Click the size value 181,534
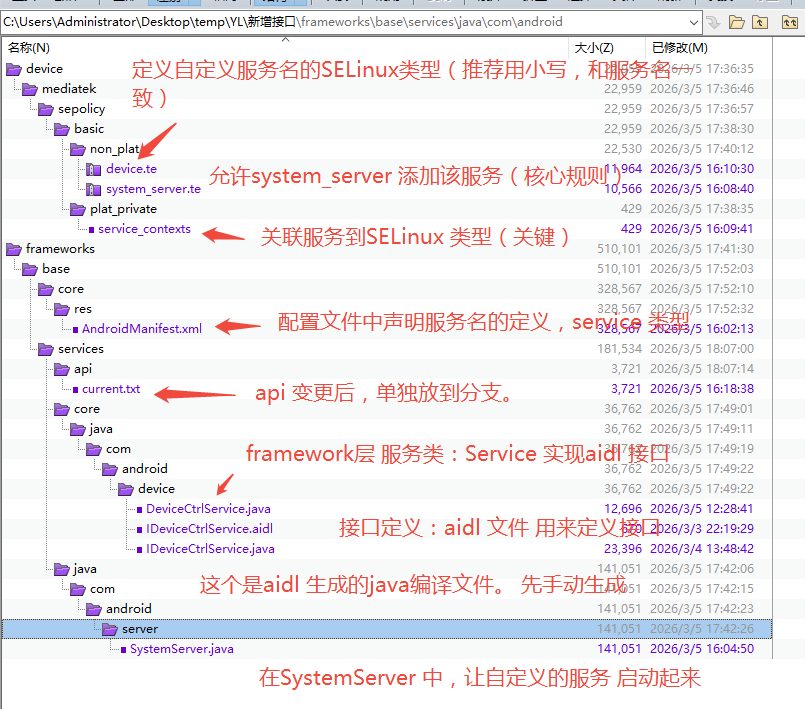This screenshot has height=709, width=805. (619, 349)
